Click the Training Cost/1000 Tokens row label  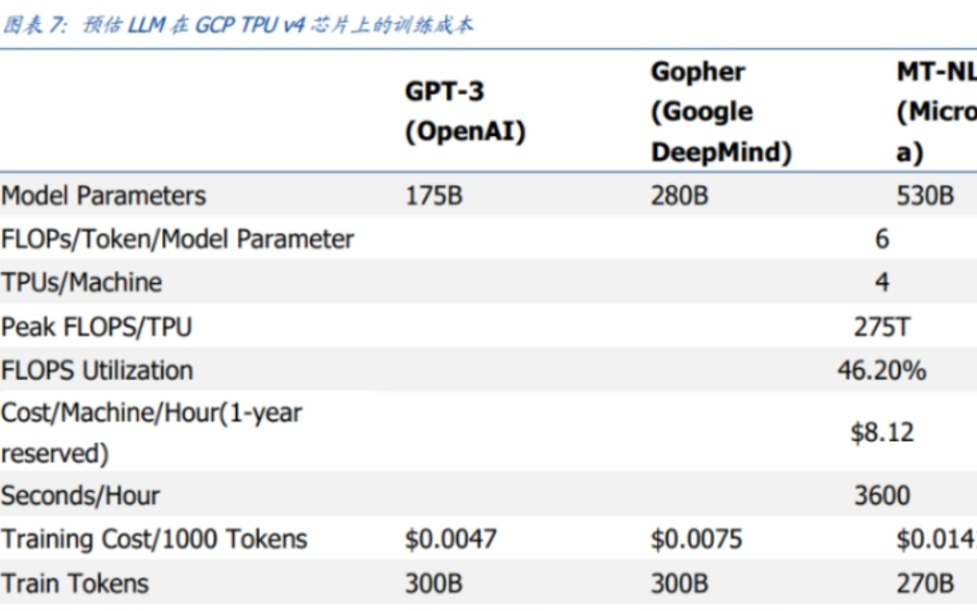(x=154, y=539)
